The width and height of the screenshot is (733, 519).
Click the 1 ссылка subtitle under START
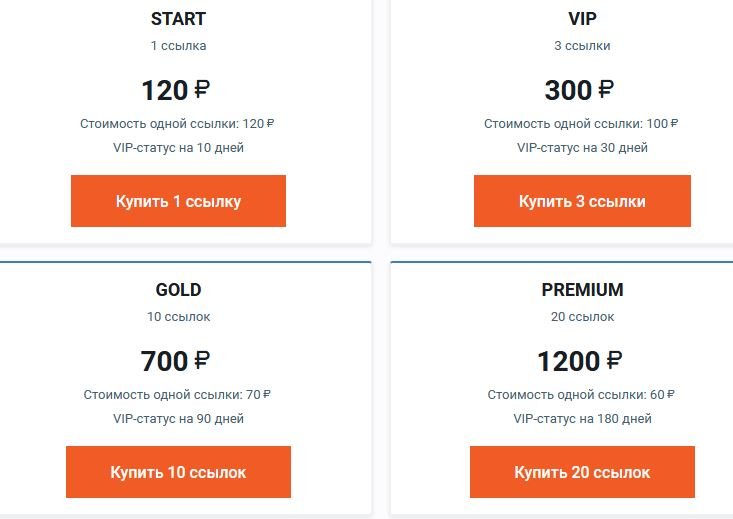click(178, 46)
